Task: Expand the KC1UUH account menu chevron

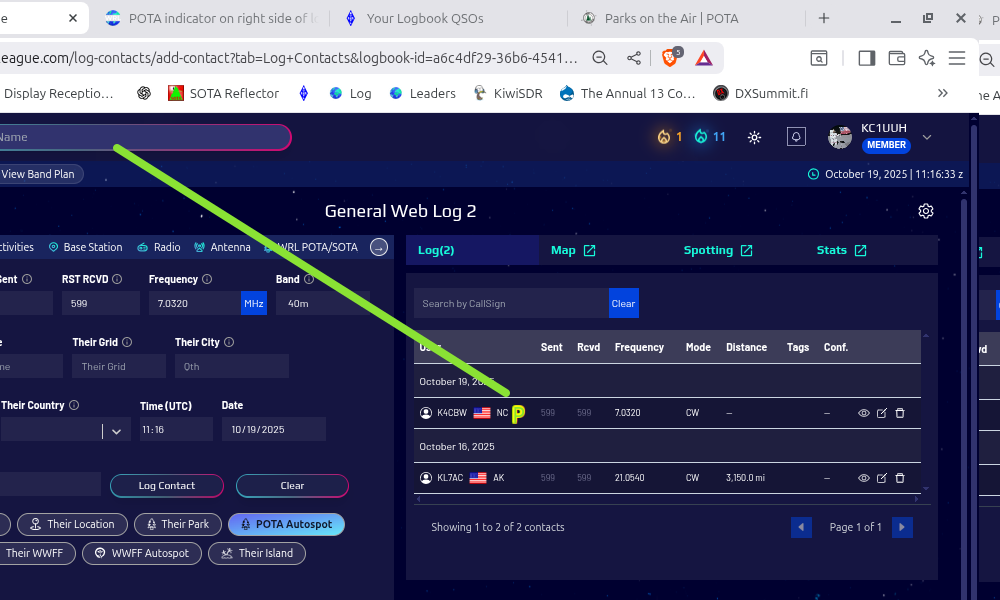Action: point(927,137)
